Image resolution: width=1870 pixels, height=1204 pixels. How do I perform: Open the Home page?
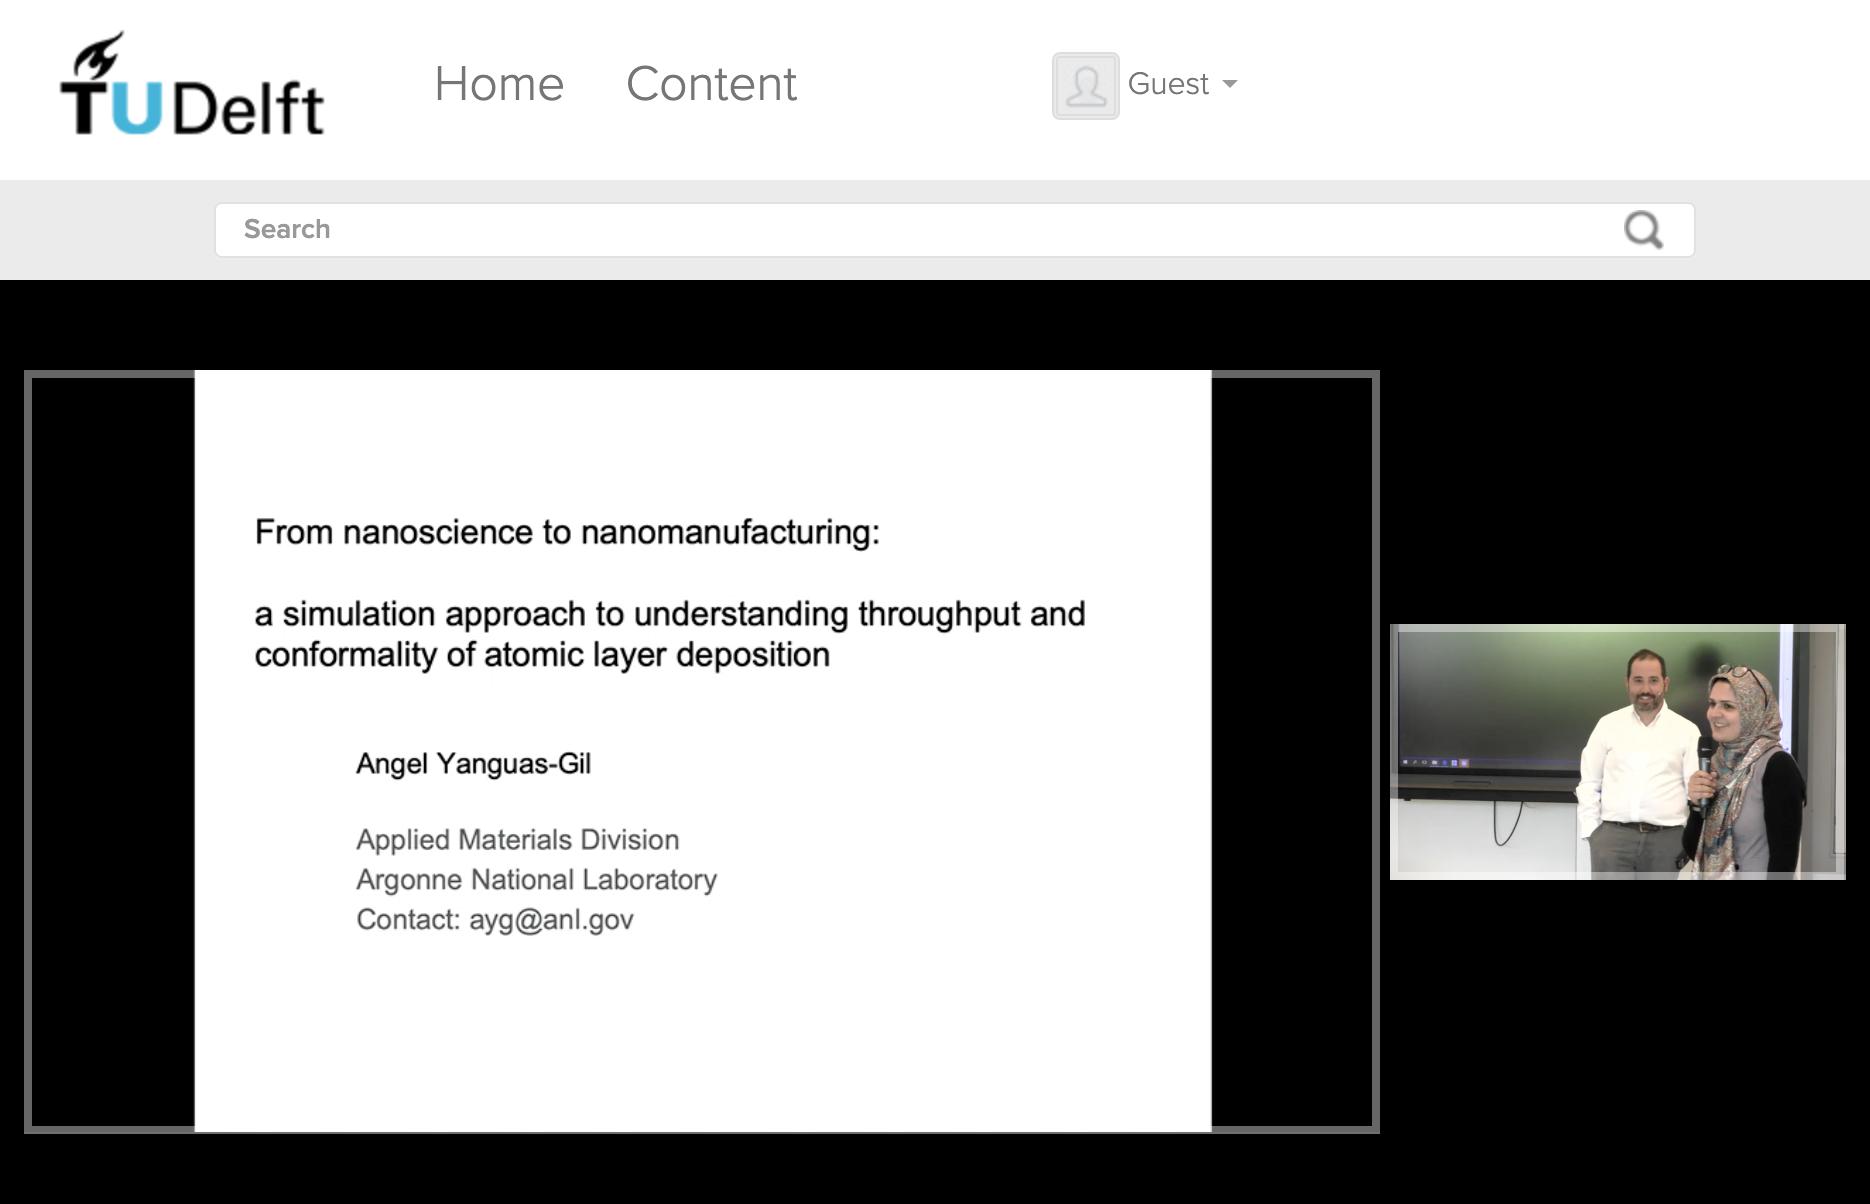(x=499, y=84)
